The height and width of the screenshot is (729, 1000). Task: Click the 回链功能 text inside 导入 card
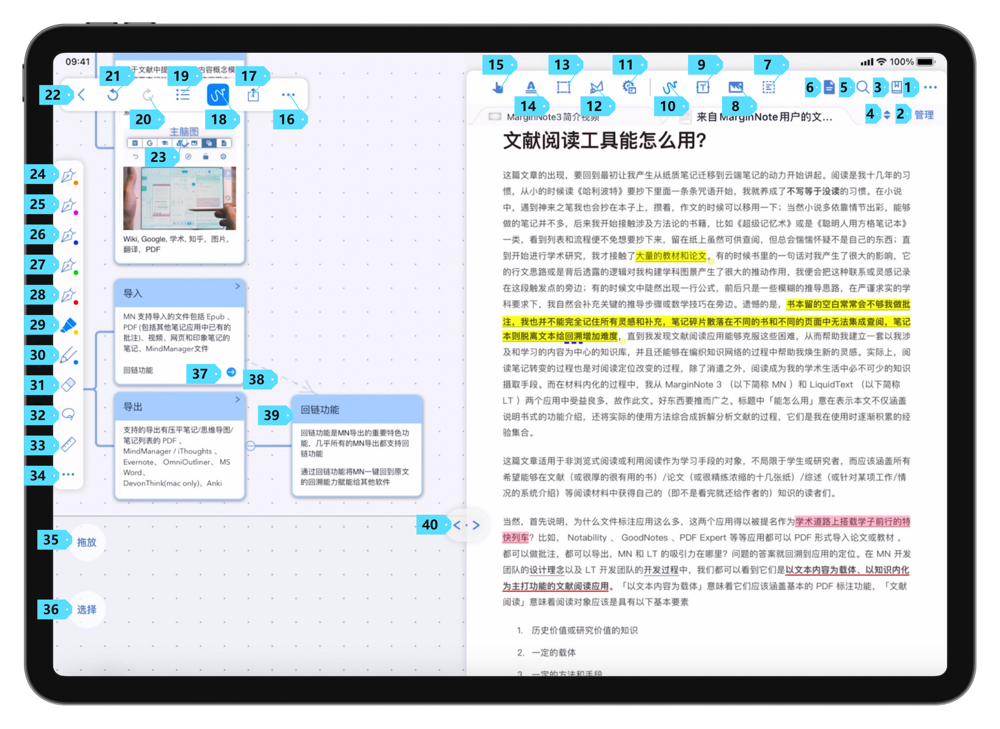coord(138,371)
